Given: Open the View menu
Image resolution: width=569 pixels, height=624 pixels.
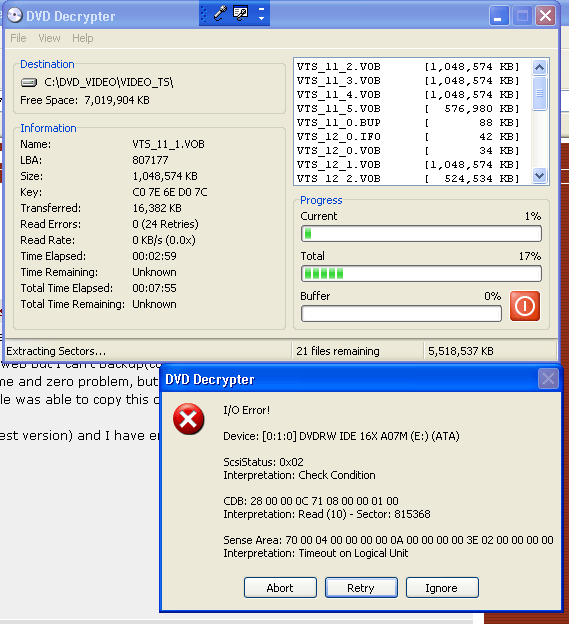Looking at the screenshot, I should [x=49, y=38].
